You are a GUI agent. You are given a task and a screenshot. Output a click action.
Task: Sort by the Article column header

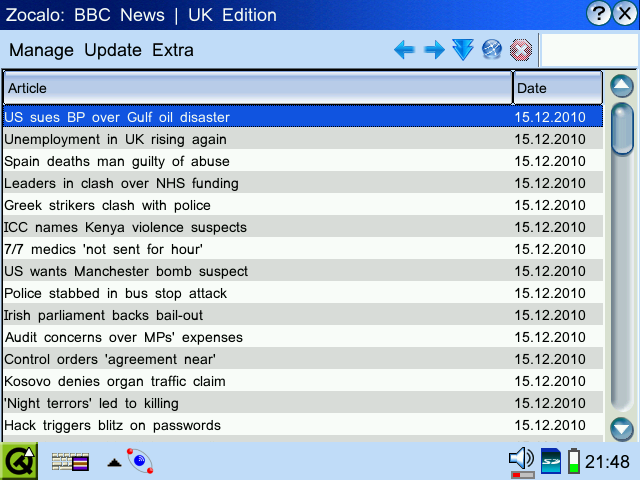[257, 89]
